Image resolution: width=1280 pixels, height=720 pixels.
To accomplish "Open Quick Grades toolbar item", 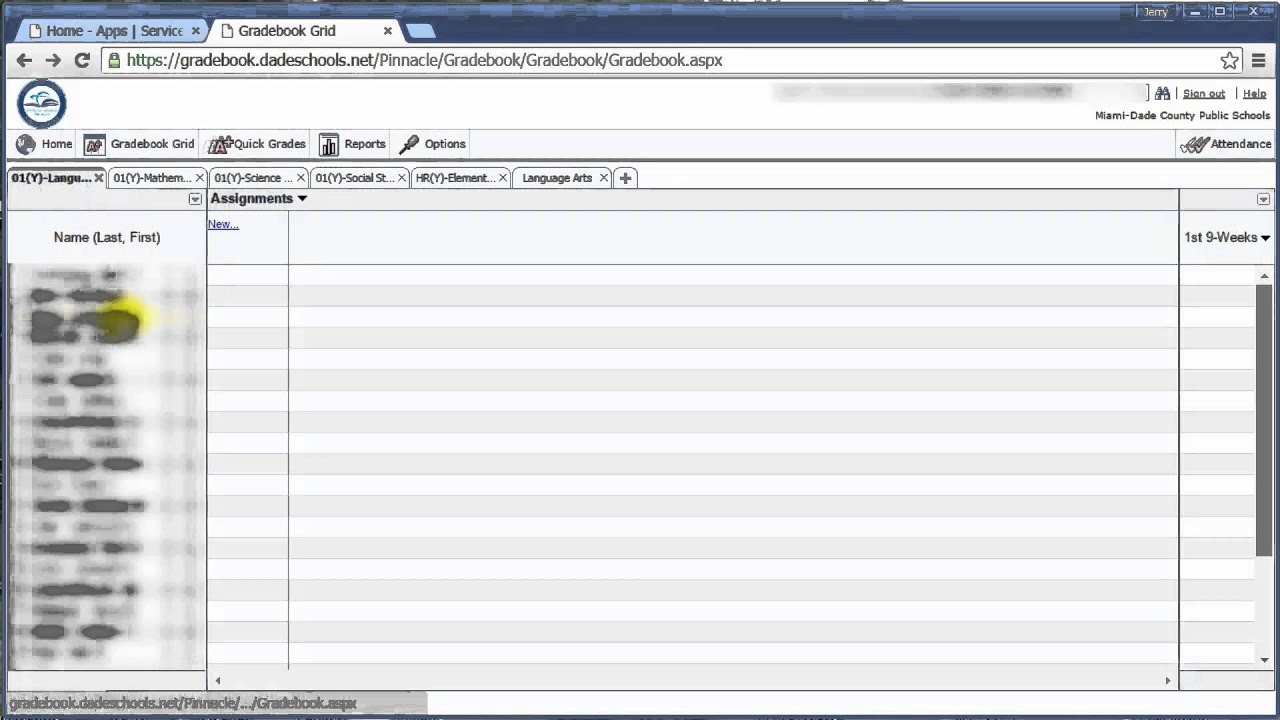I will 257,144.
